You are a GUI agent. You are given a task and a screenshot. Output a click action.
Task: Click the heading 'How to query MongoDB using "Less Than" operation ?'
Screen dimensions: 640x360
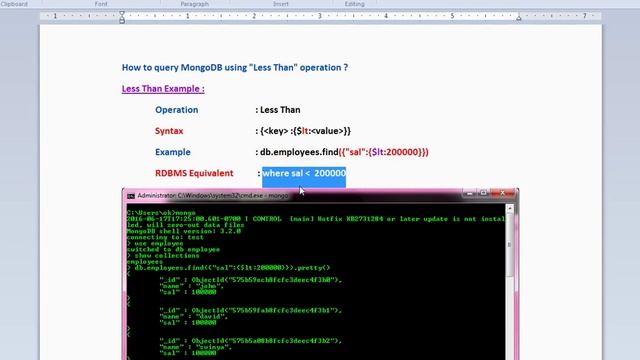coord(235,68)
